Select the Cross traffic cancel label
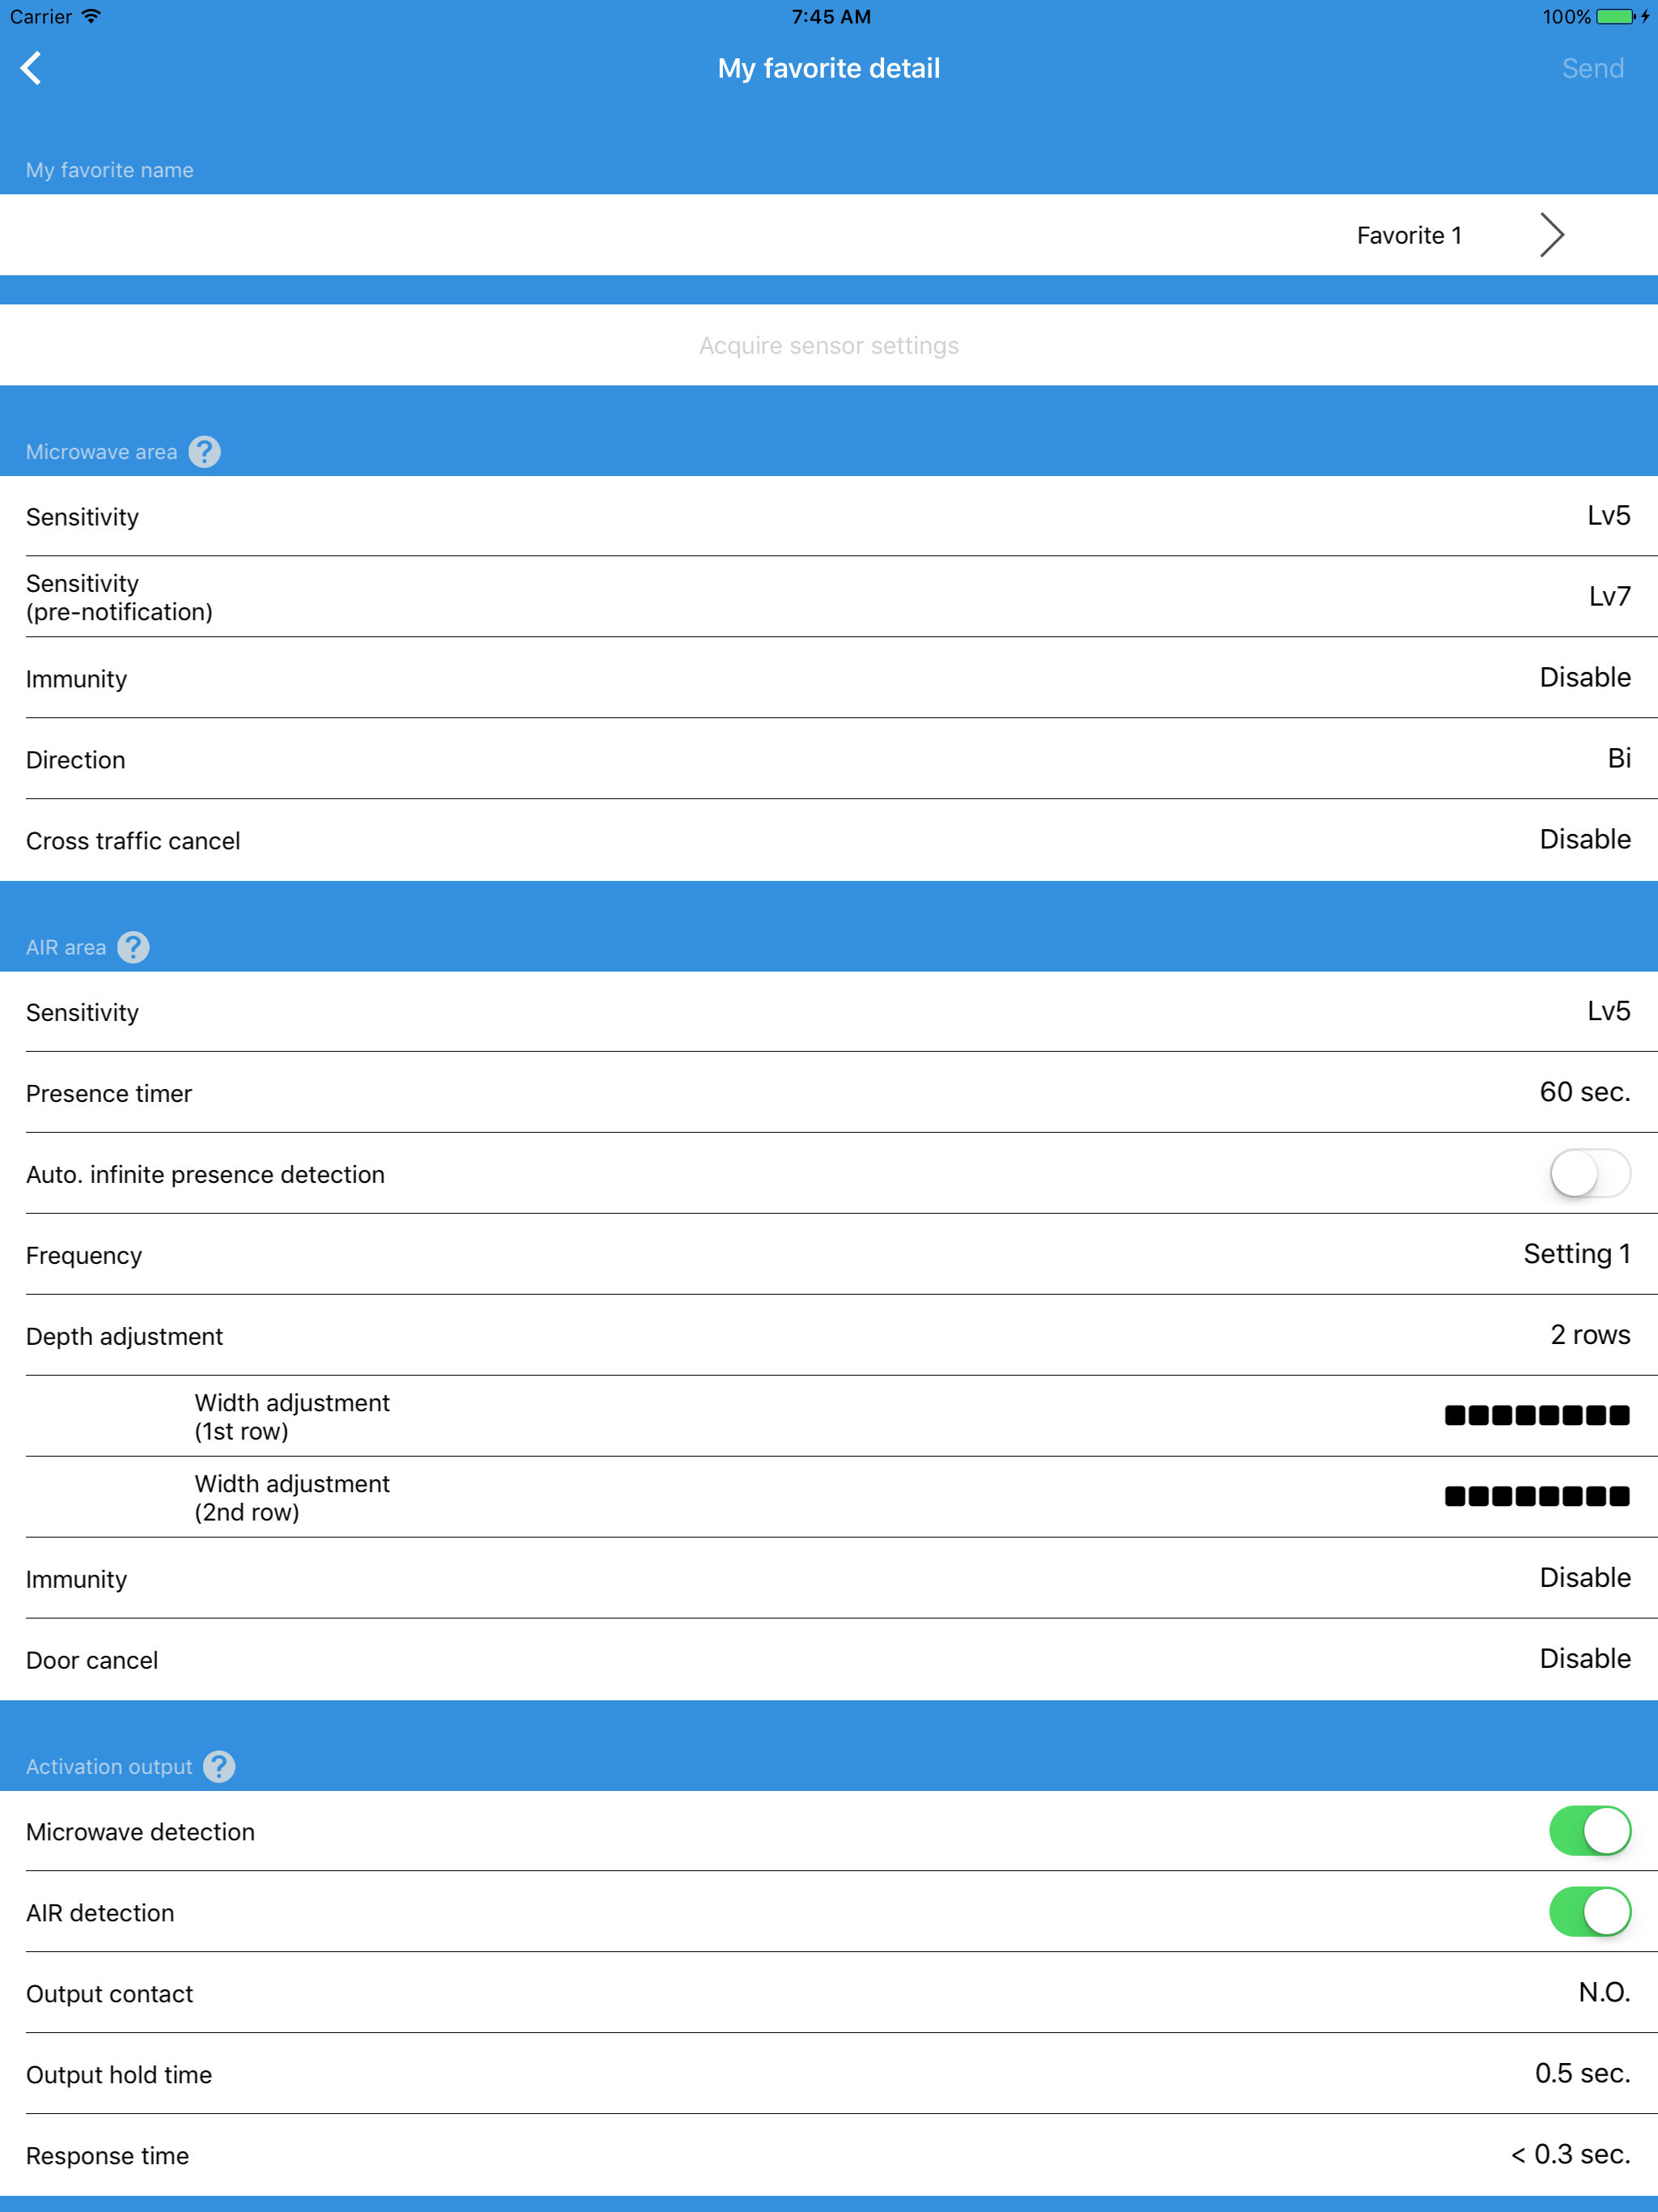Viewport: 1658px width, 2212px height. click(133, 841)
